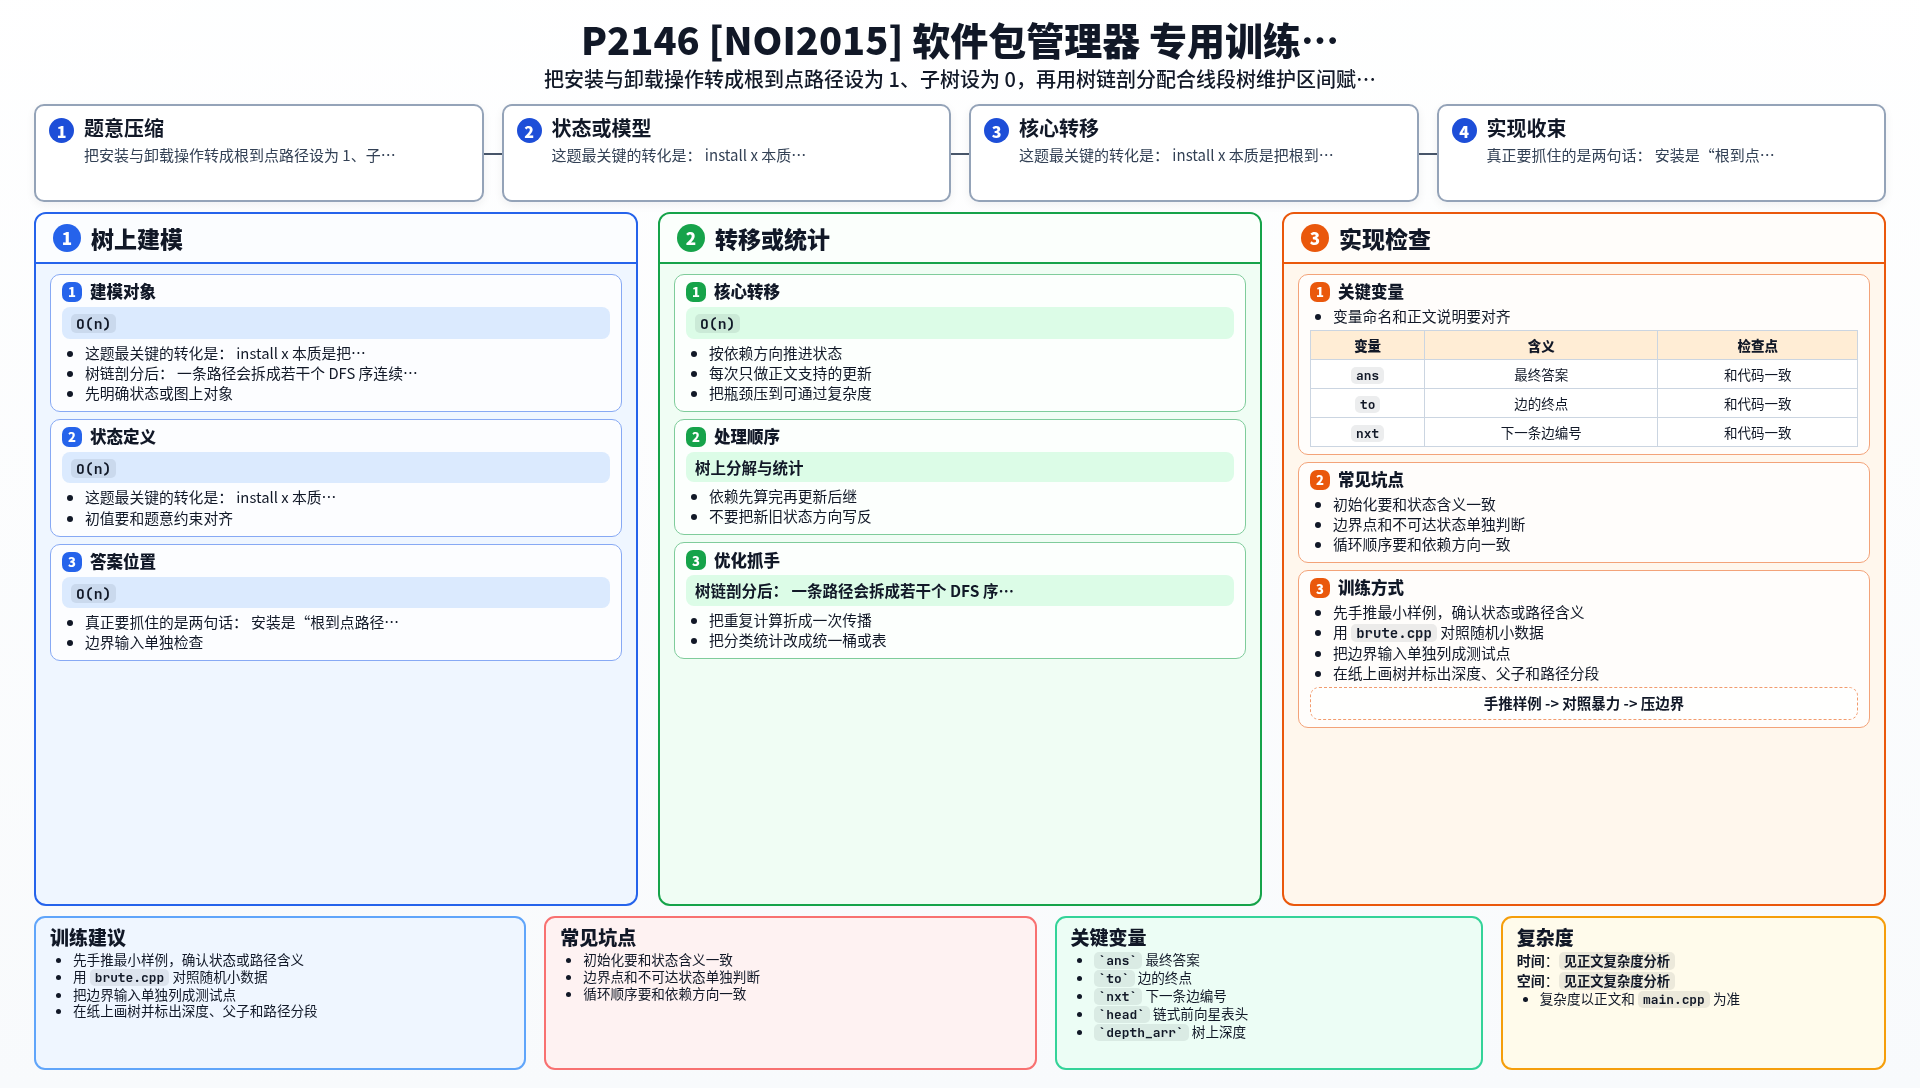Click the bullet 不要把新旧状态方向写反
Screen dimensions: 1920x1088
tap(790, 517)
